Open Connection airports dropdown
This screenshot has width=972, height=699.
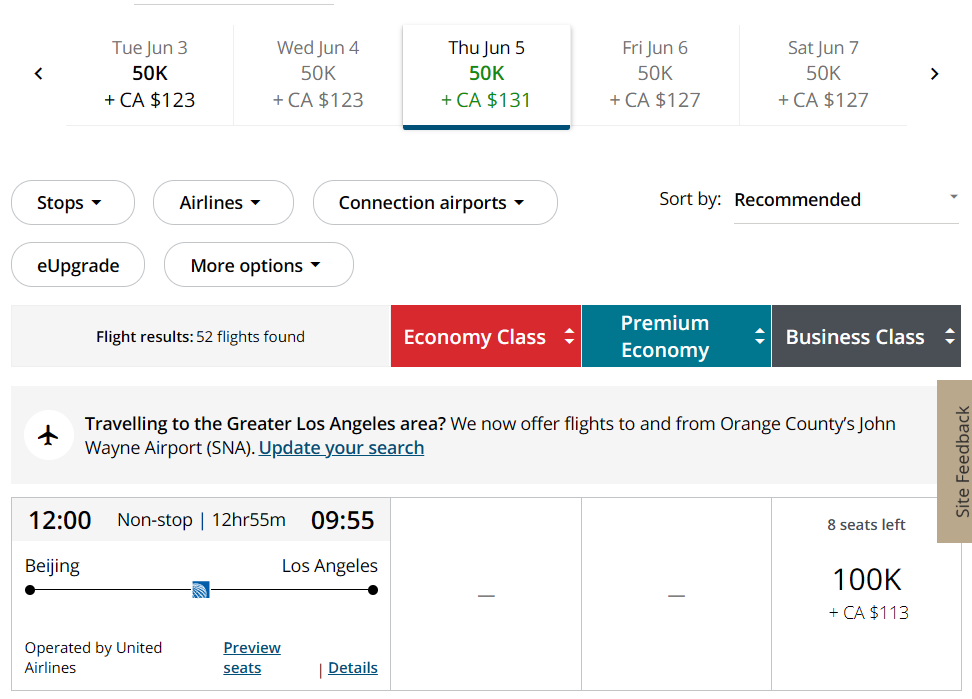[x=434, y=203]
